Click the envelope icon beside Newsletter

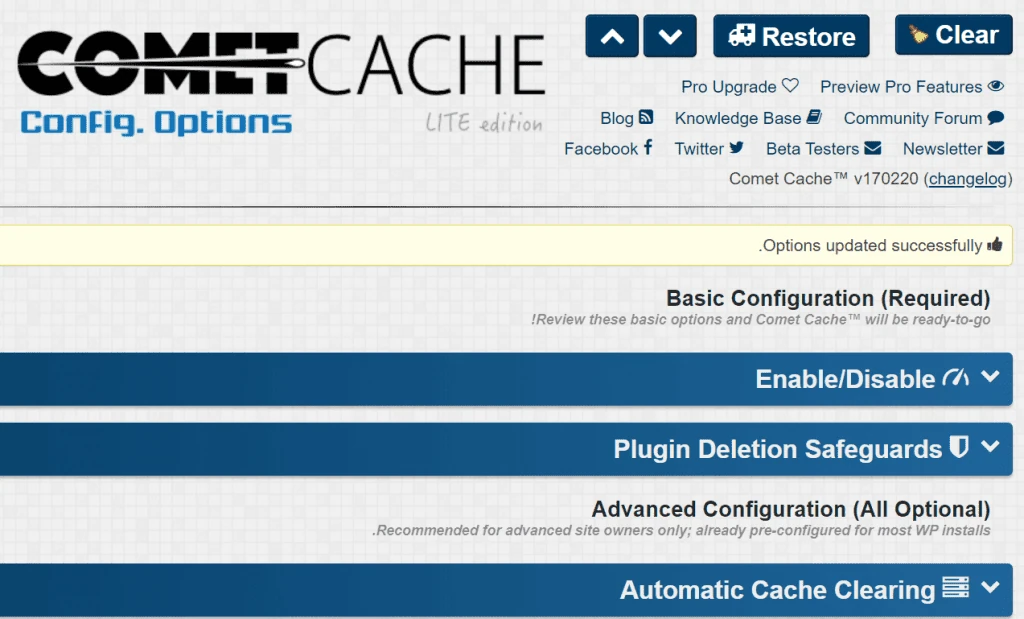click(996, 148)
